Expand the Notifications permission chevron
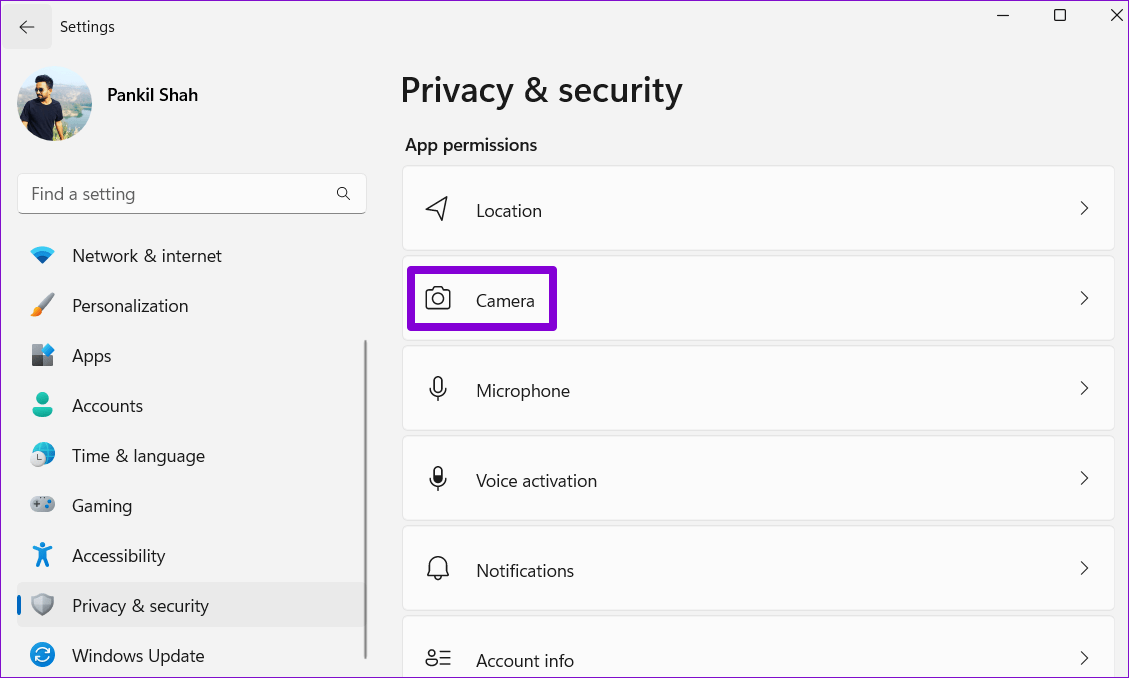This screenshot has width=1129, height=678. click(1084, 569)
